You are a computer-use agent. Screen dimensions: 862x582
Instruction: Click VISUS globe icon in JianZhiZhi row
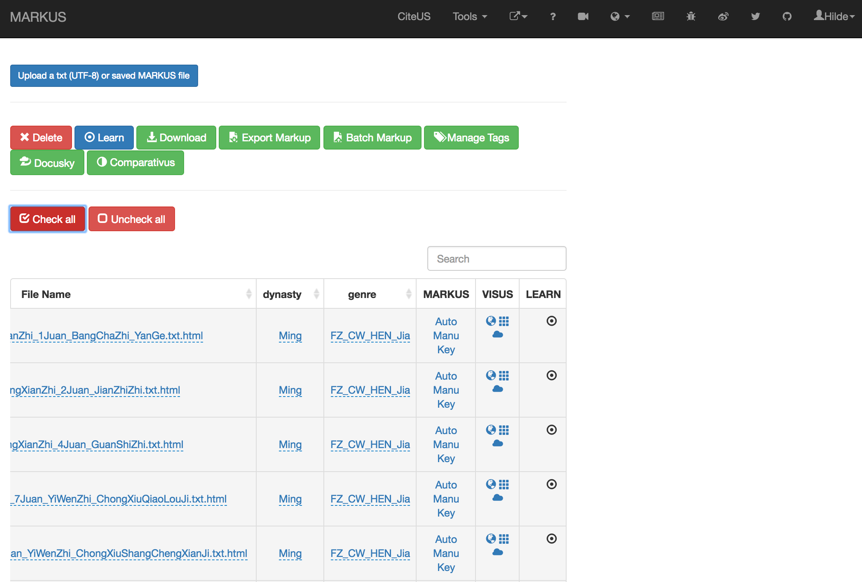tap(491, 375)
